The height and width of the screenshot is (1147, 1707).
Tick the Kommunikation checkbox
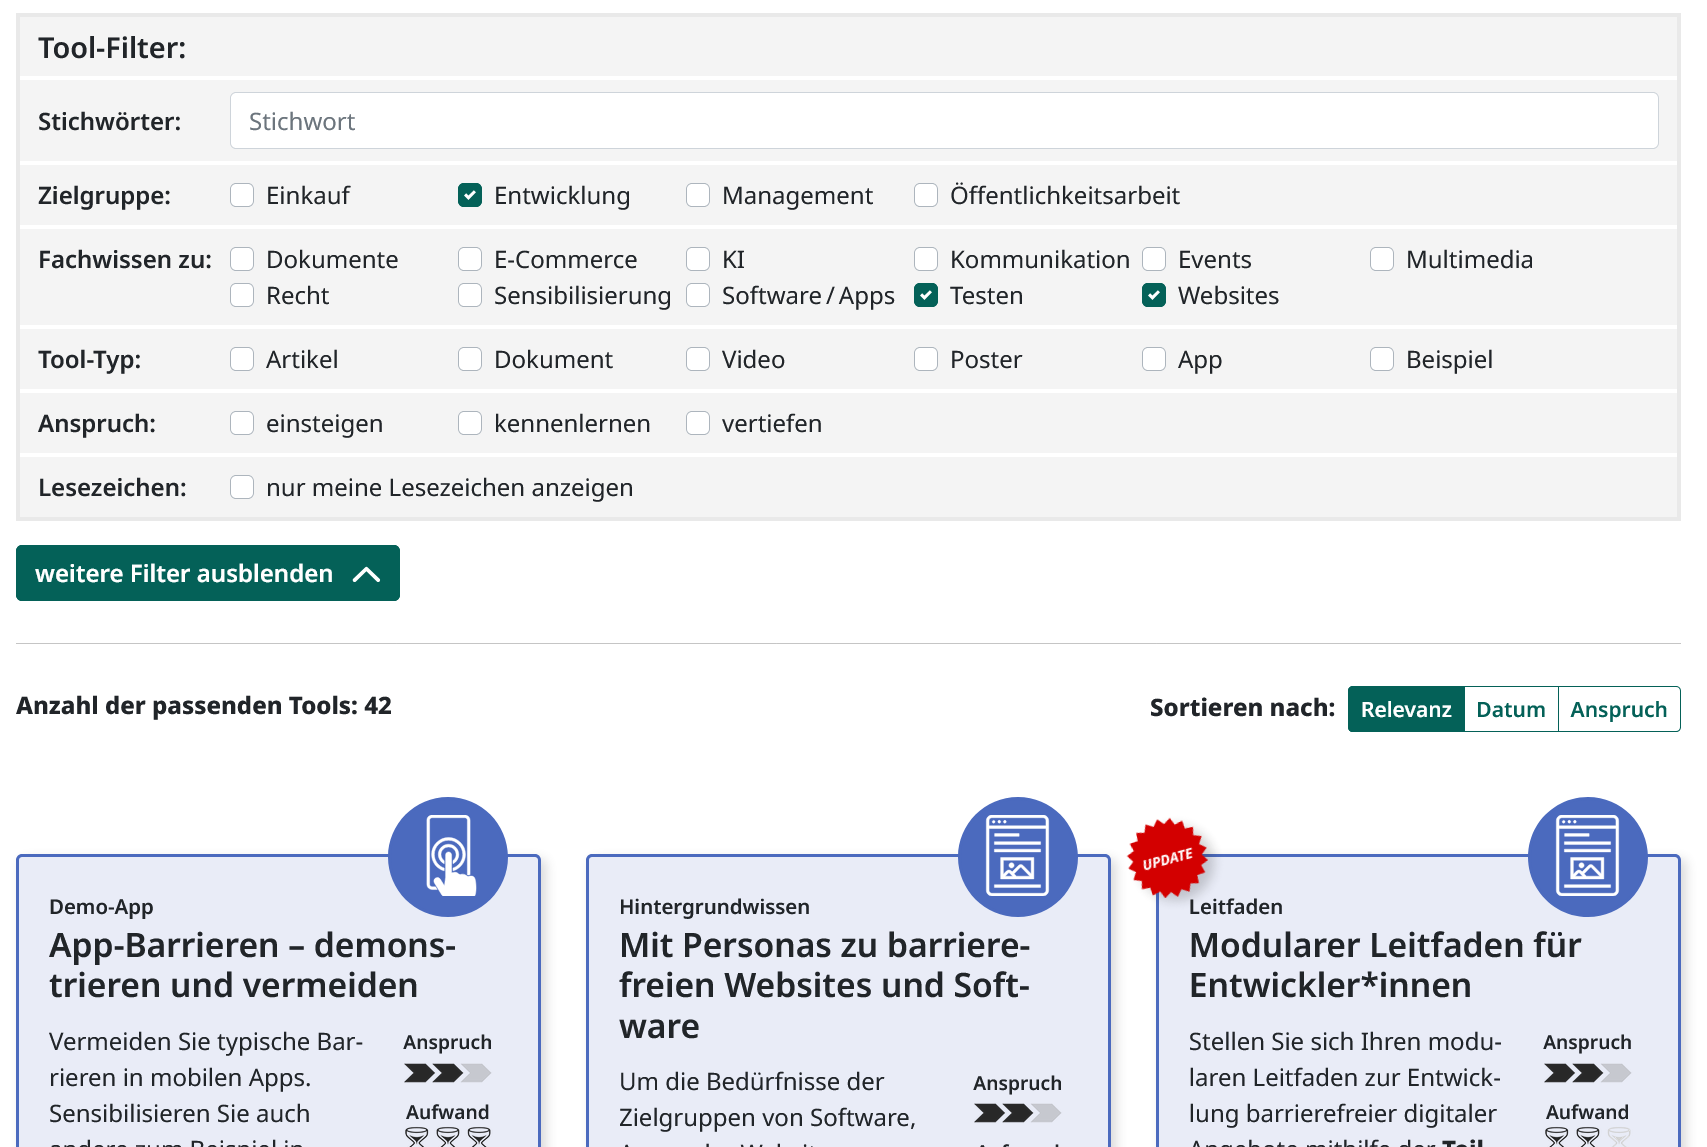pyautogui.click(x=926, y=259)
